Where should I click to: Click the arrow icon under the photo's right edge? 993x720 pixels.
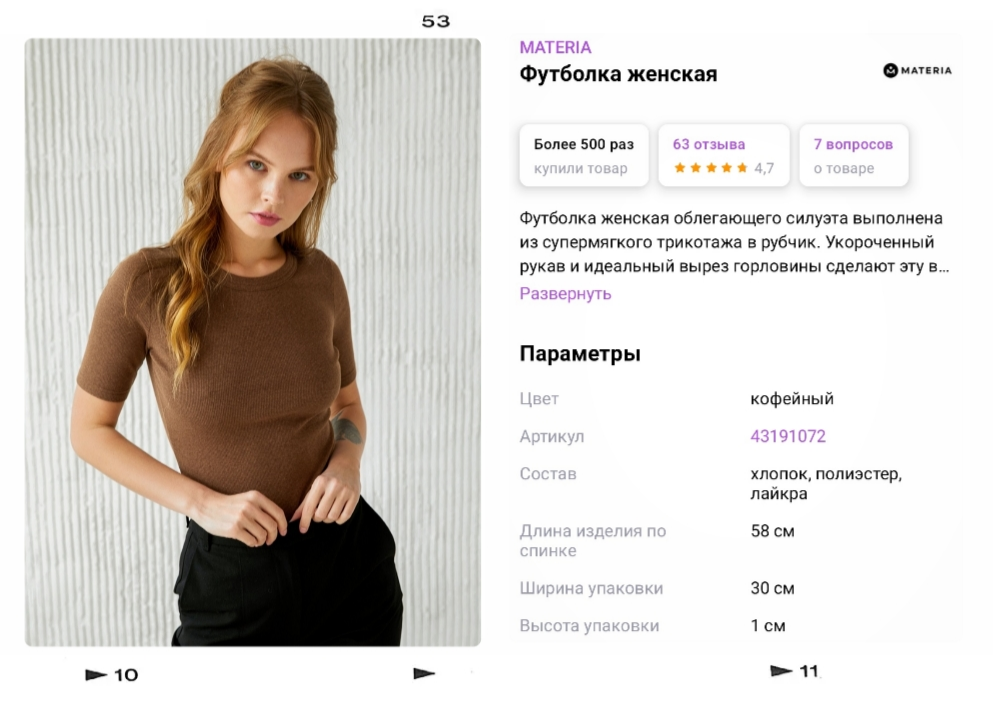(x=424, y=674)
